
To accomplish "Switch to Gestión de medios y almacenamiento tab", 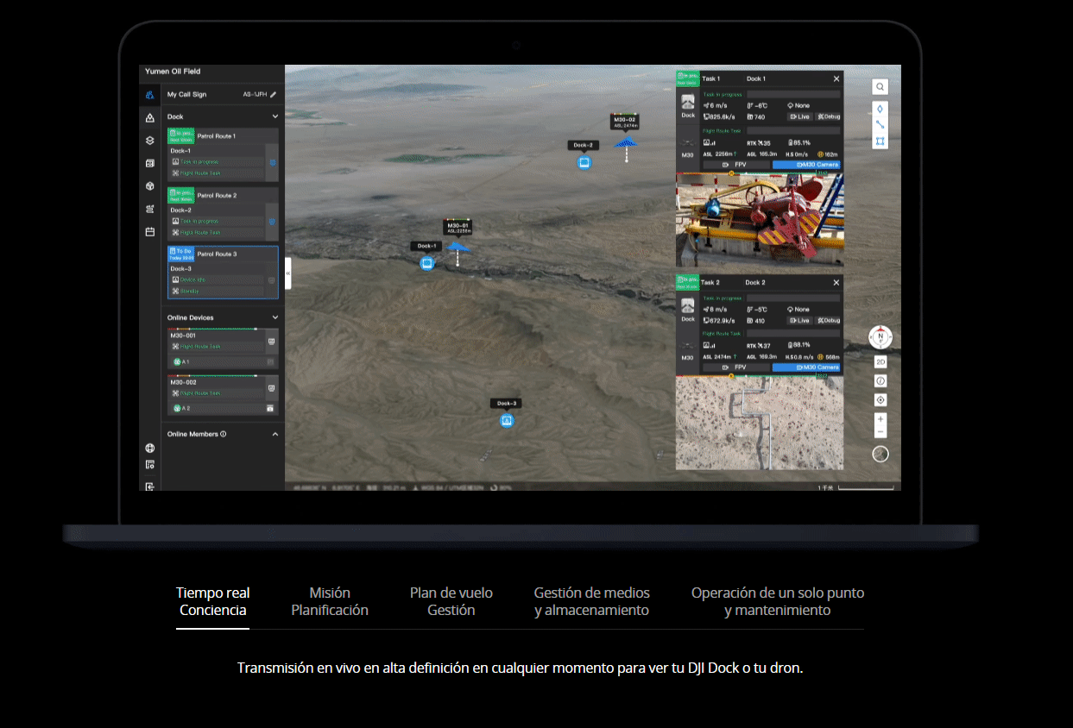I will tap(591, 601).
